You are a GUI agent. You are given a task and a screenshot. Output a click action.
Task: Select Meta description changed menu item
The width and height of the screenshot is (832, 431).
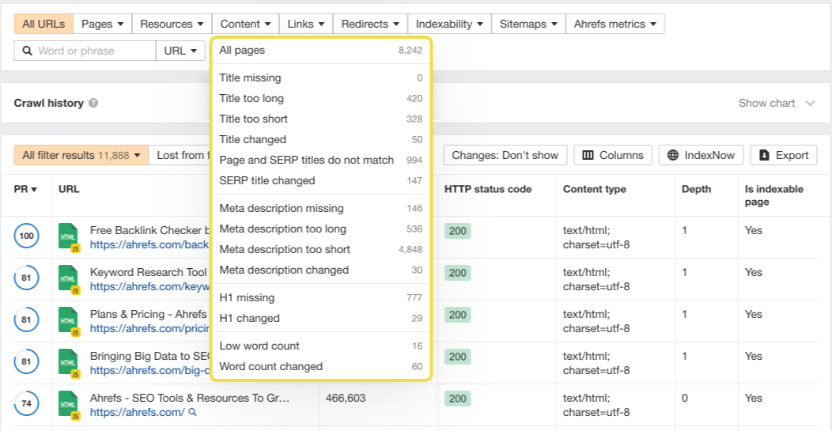321,270
